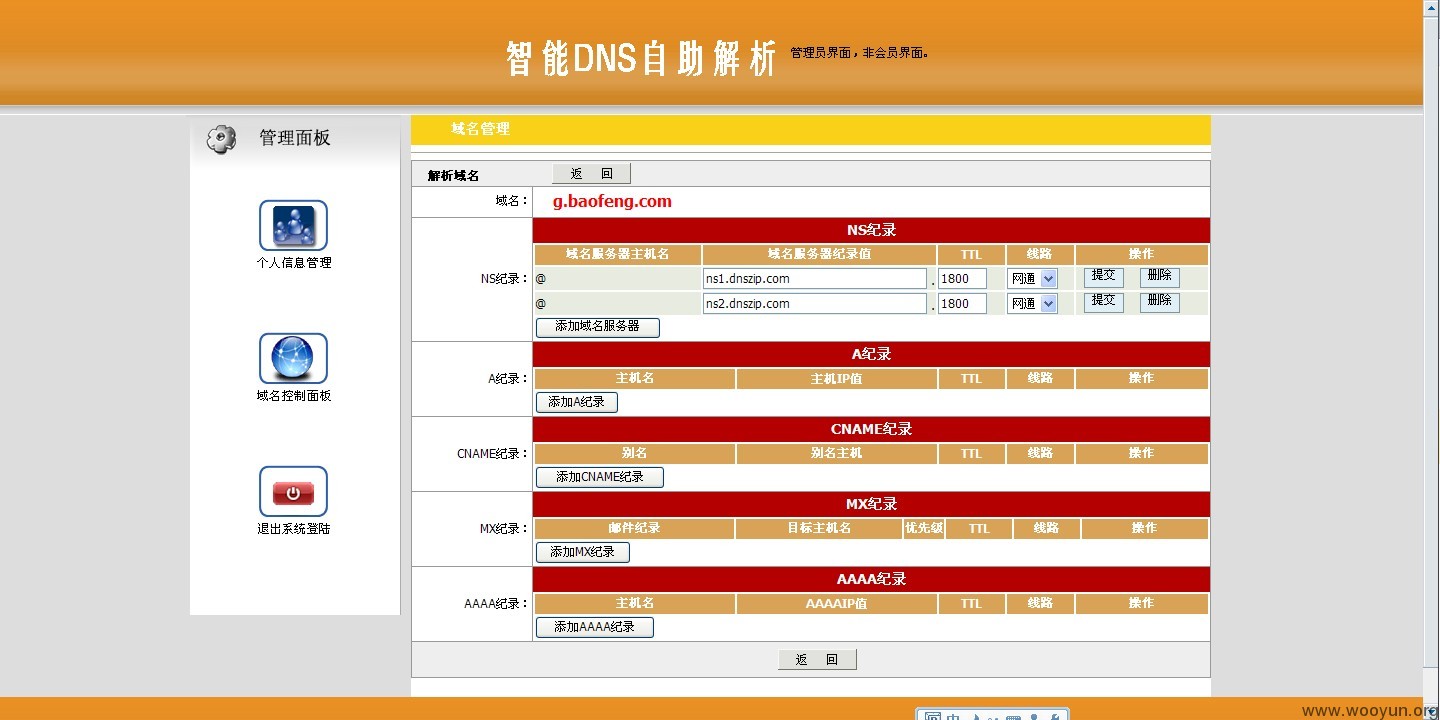Click the red A纪录 section title bar
The height and width of the screenshot is (720, 1440).
click(x=871, y=354)
